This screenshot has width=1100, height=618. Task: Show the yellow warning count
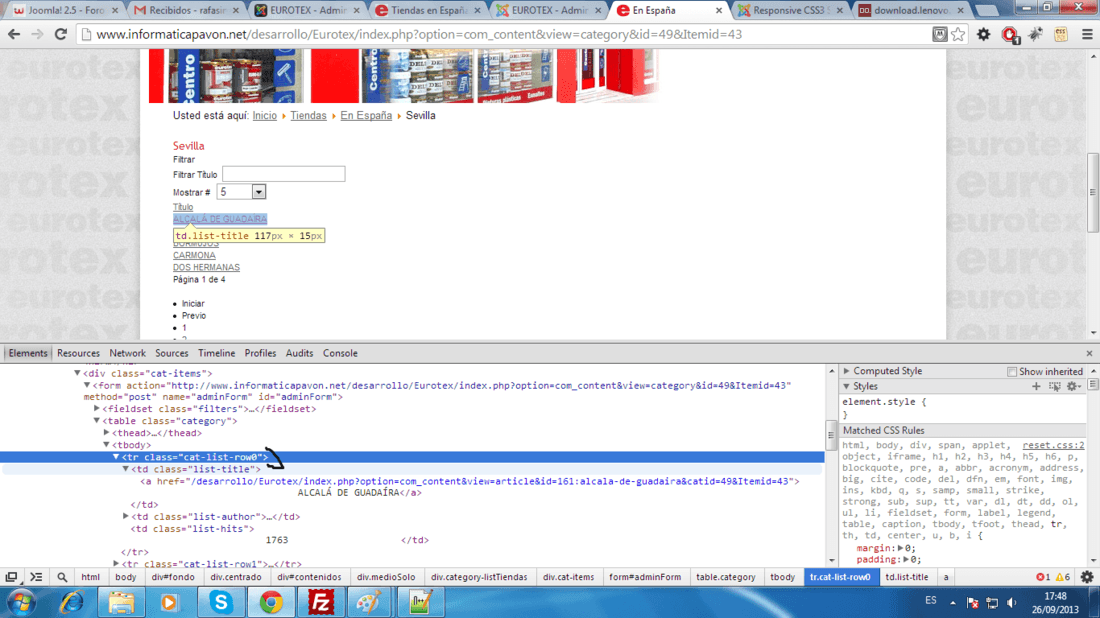click(x=1063, y=577)
